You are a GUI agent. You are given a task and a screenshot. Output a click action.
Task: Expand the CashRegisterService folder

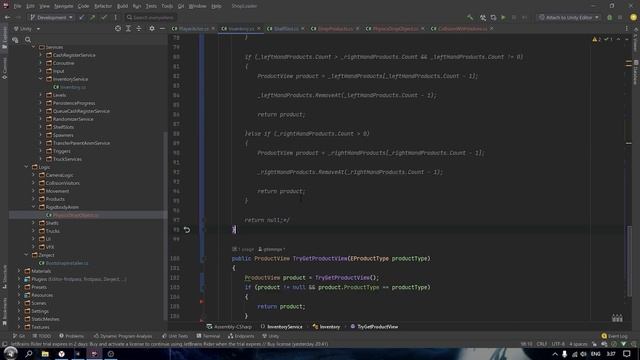[x=40, y=55]
